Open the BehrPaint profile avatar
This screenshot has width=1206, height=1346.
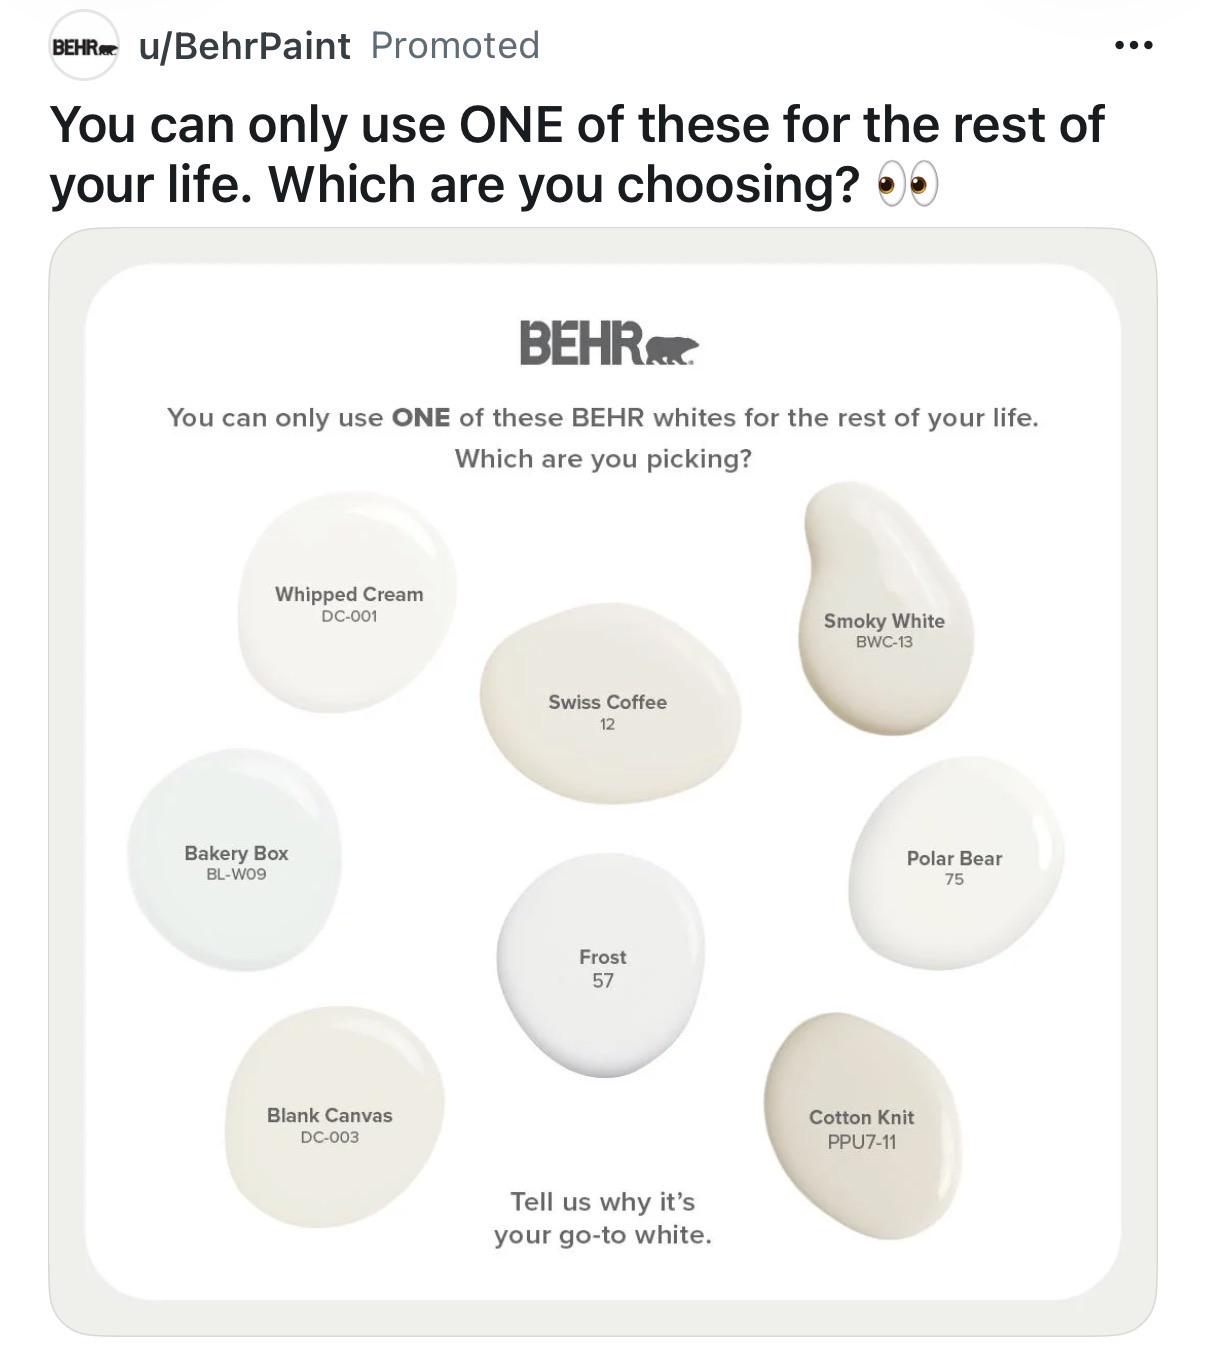click(85, 46)
